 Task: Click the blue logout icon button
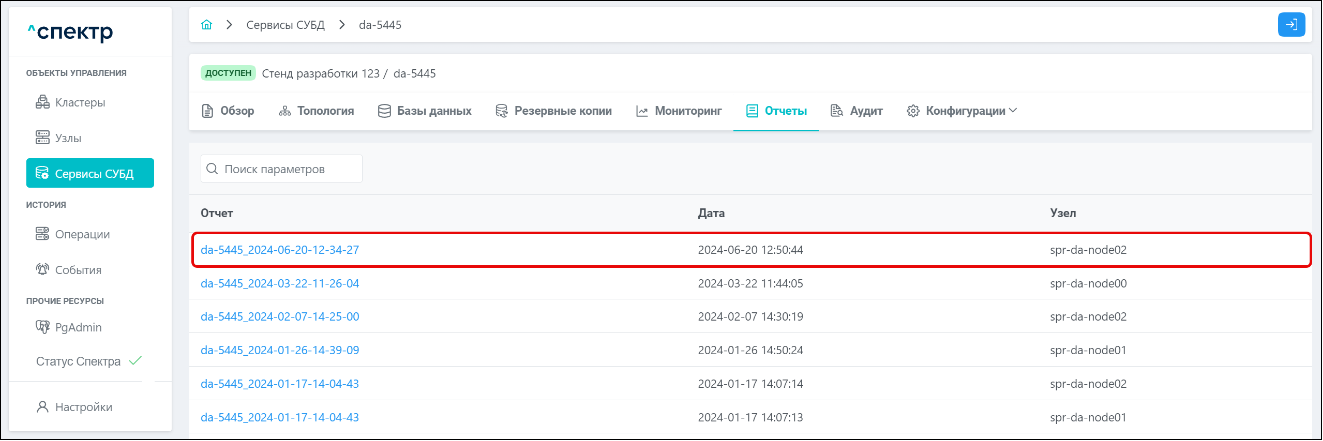[x=1291, y=25]
